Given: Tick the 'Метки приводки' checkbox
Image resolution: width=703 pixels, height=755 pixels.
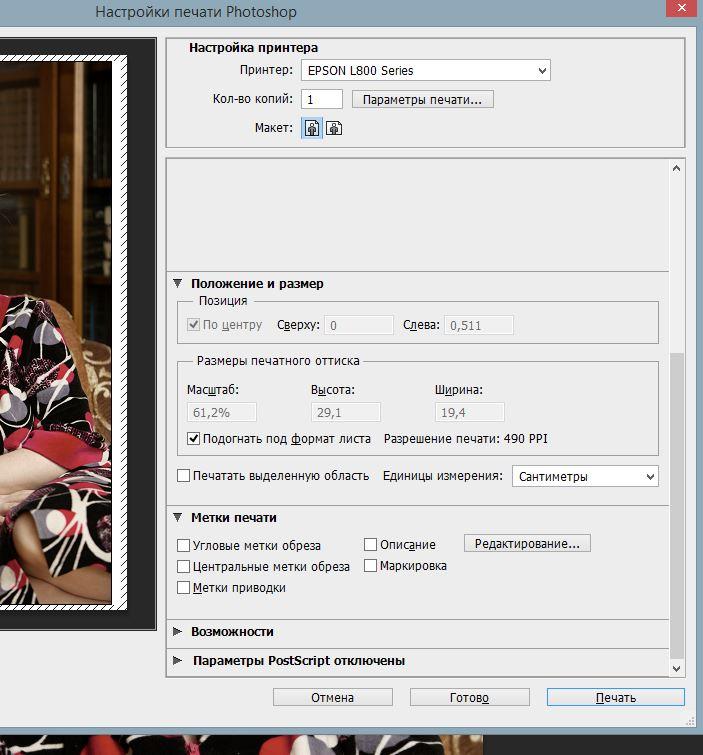Looking at the screenshot, I should pos(183,587).
